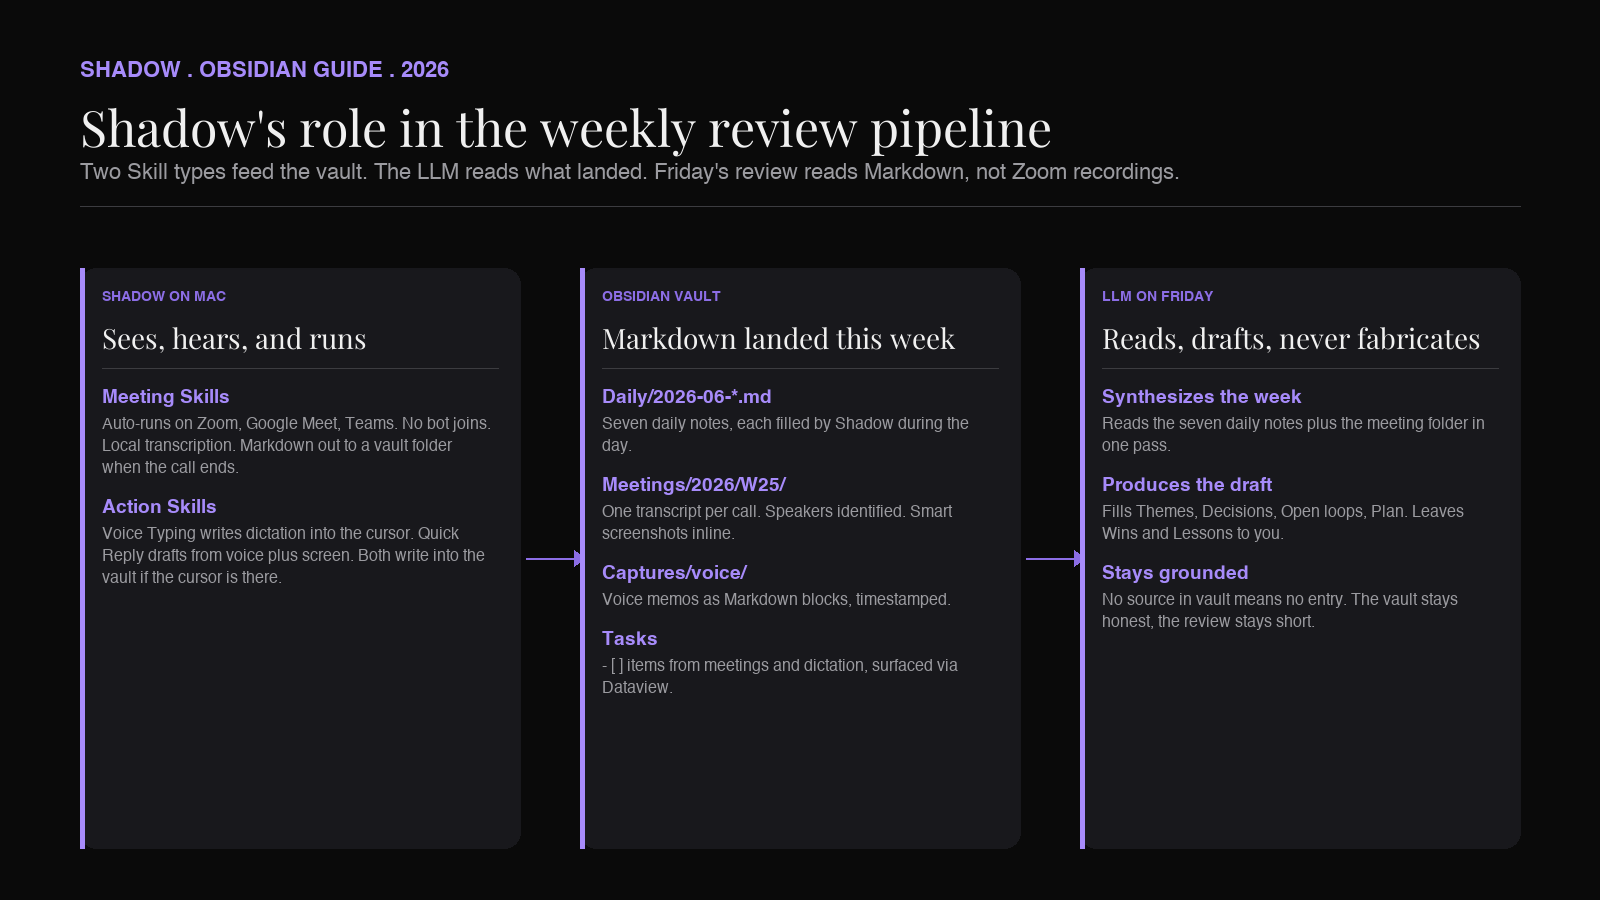Select the 'Daily/2026-06-*.md' heading
This screenshot has height=900, width=1600.
pyautogui.click(x=687, y=397)
